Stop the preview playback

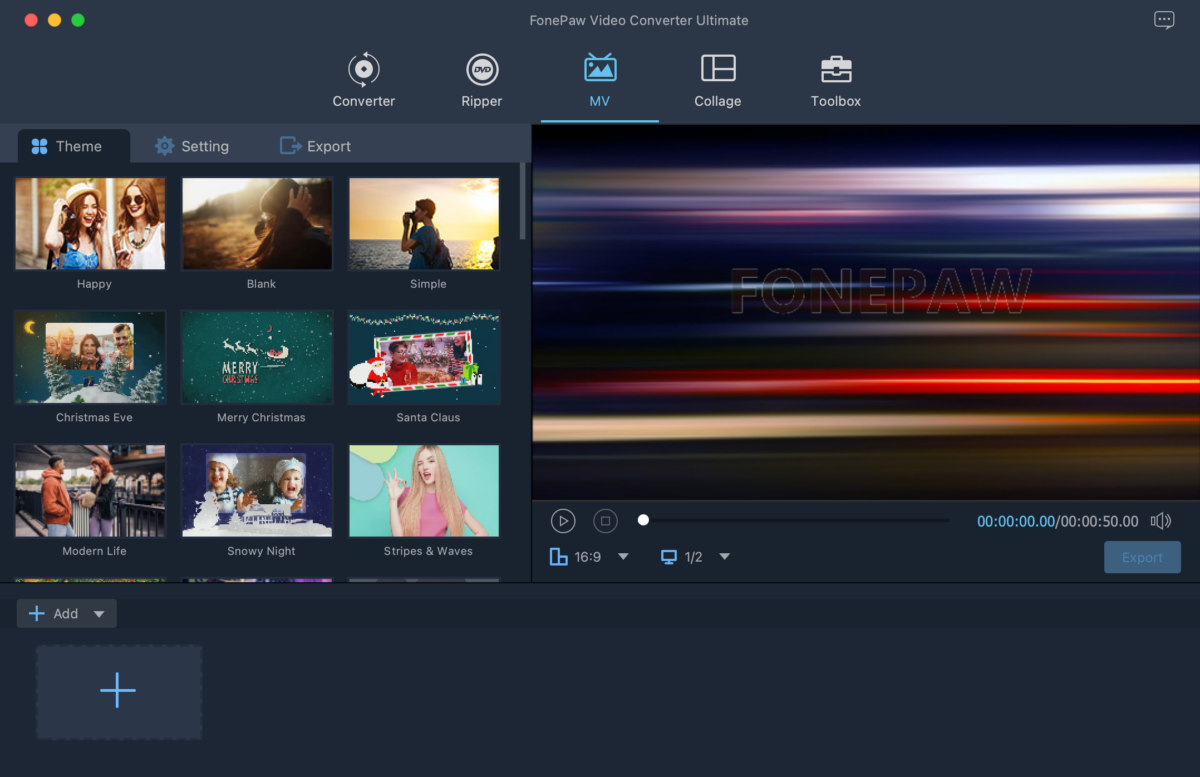(x=605, y=521)
